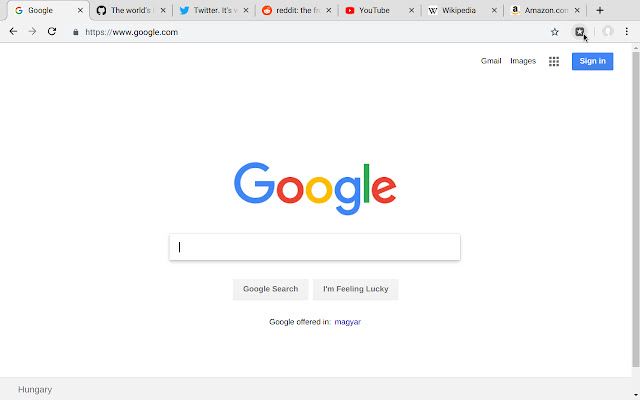
Task: Open the Google apps grid
Action: pos(554,61)
